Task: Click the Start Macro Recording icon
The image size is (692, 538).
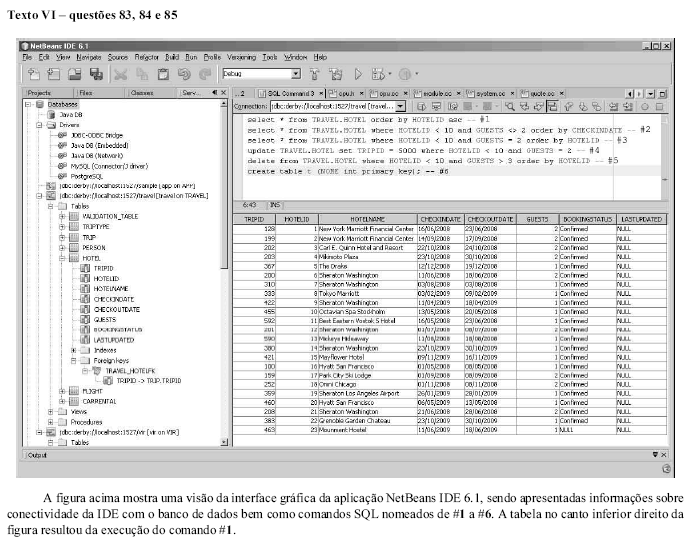Action: pyautogui.click(x=645, y=106)
